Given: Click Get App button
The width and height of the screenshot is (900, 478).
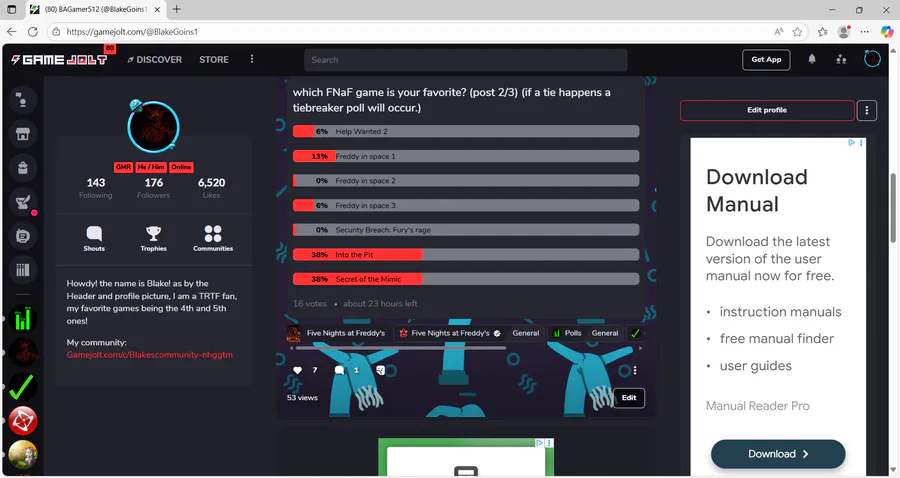Looking at the screenshot, I should coord(766,59).
